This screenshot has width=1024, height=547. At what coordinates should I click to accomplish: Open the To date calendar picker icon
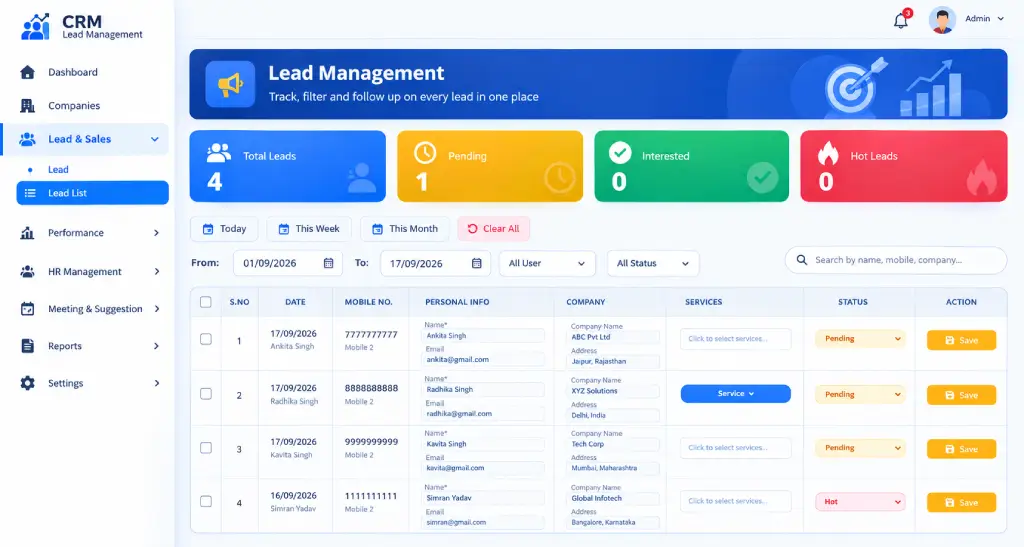477,263
